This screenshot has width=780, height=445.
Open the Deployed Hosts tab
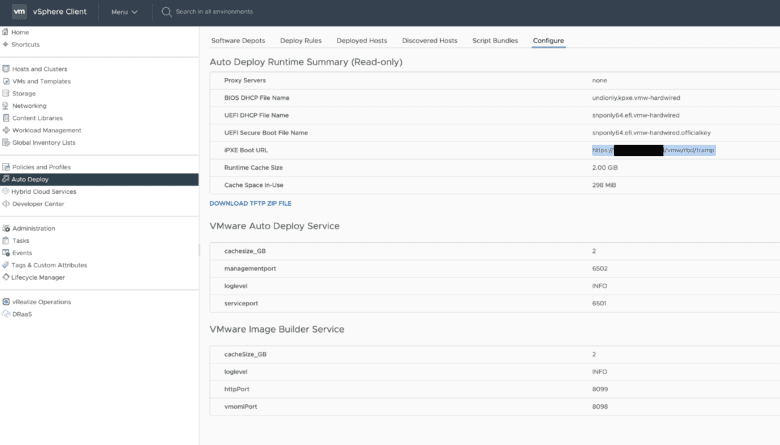click(362, 40)
